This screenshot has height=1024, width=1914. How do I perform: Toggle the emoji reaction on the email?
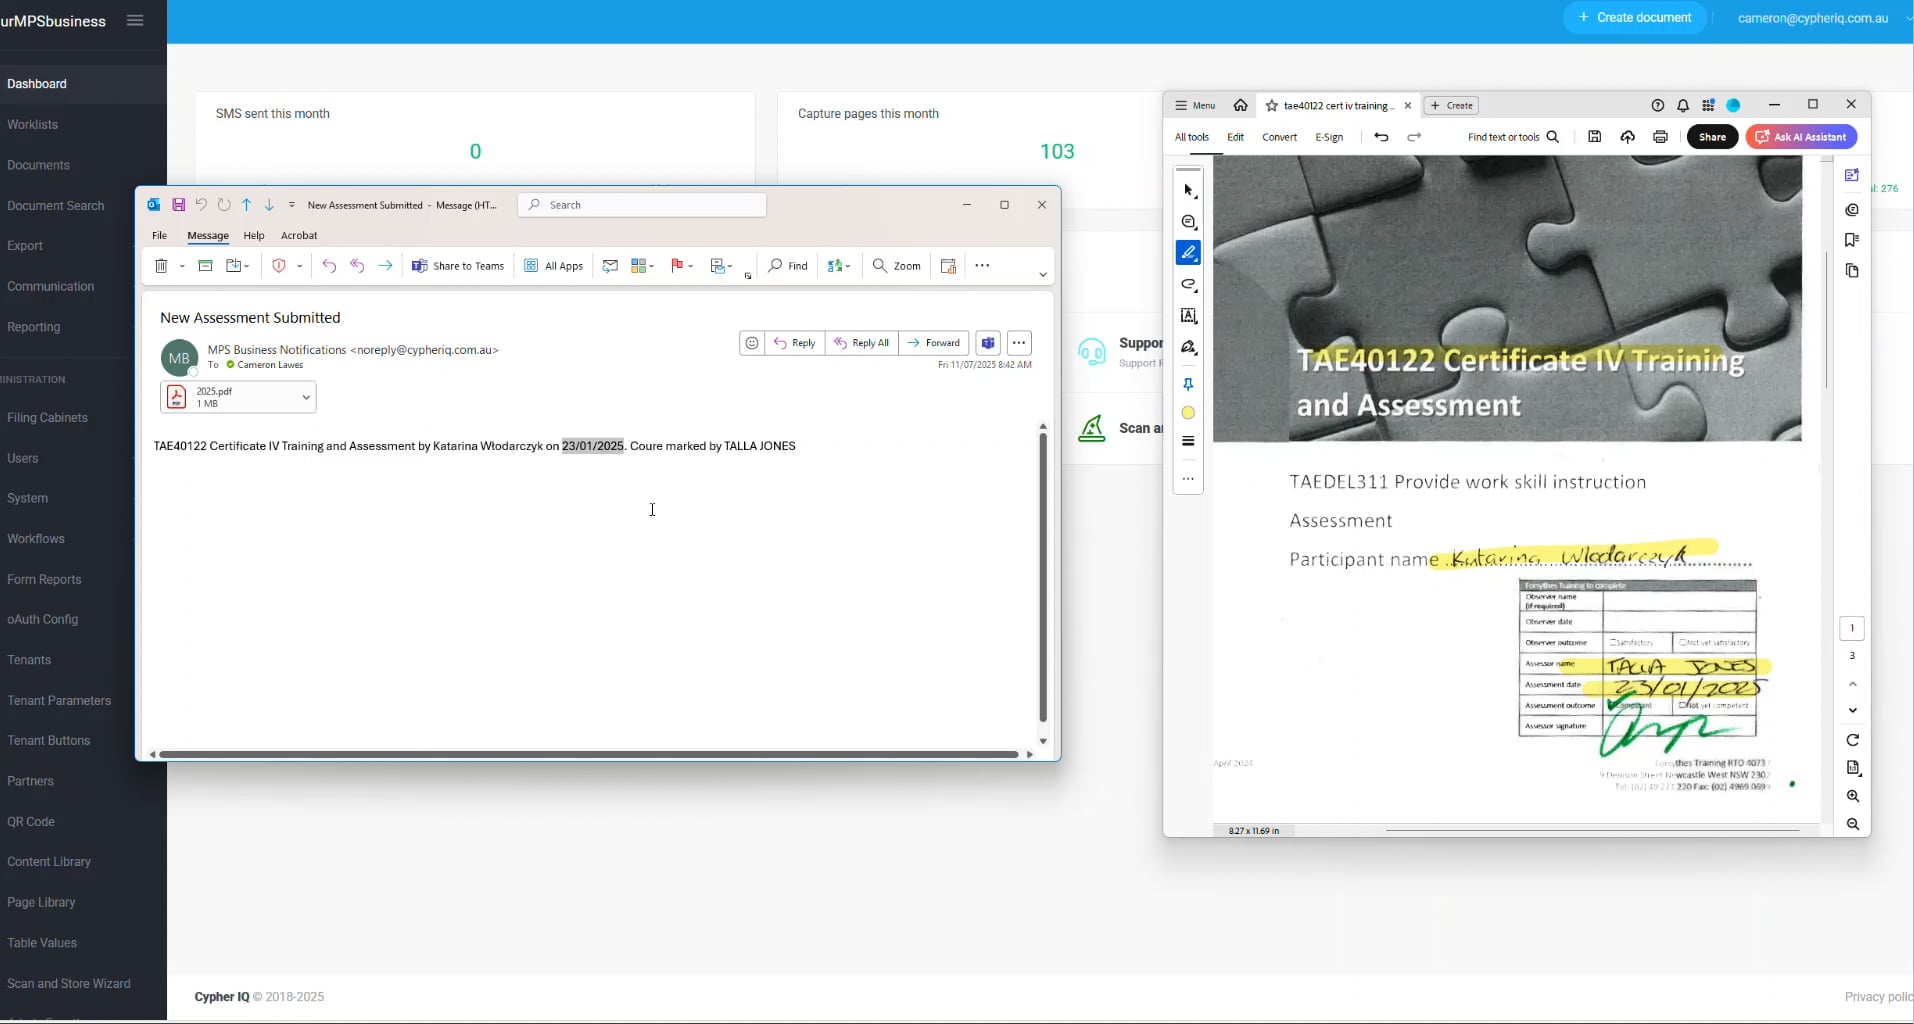pos(751,343)
